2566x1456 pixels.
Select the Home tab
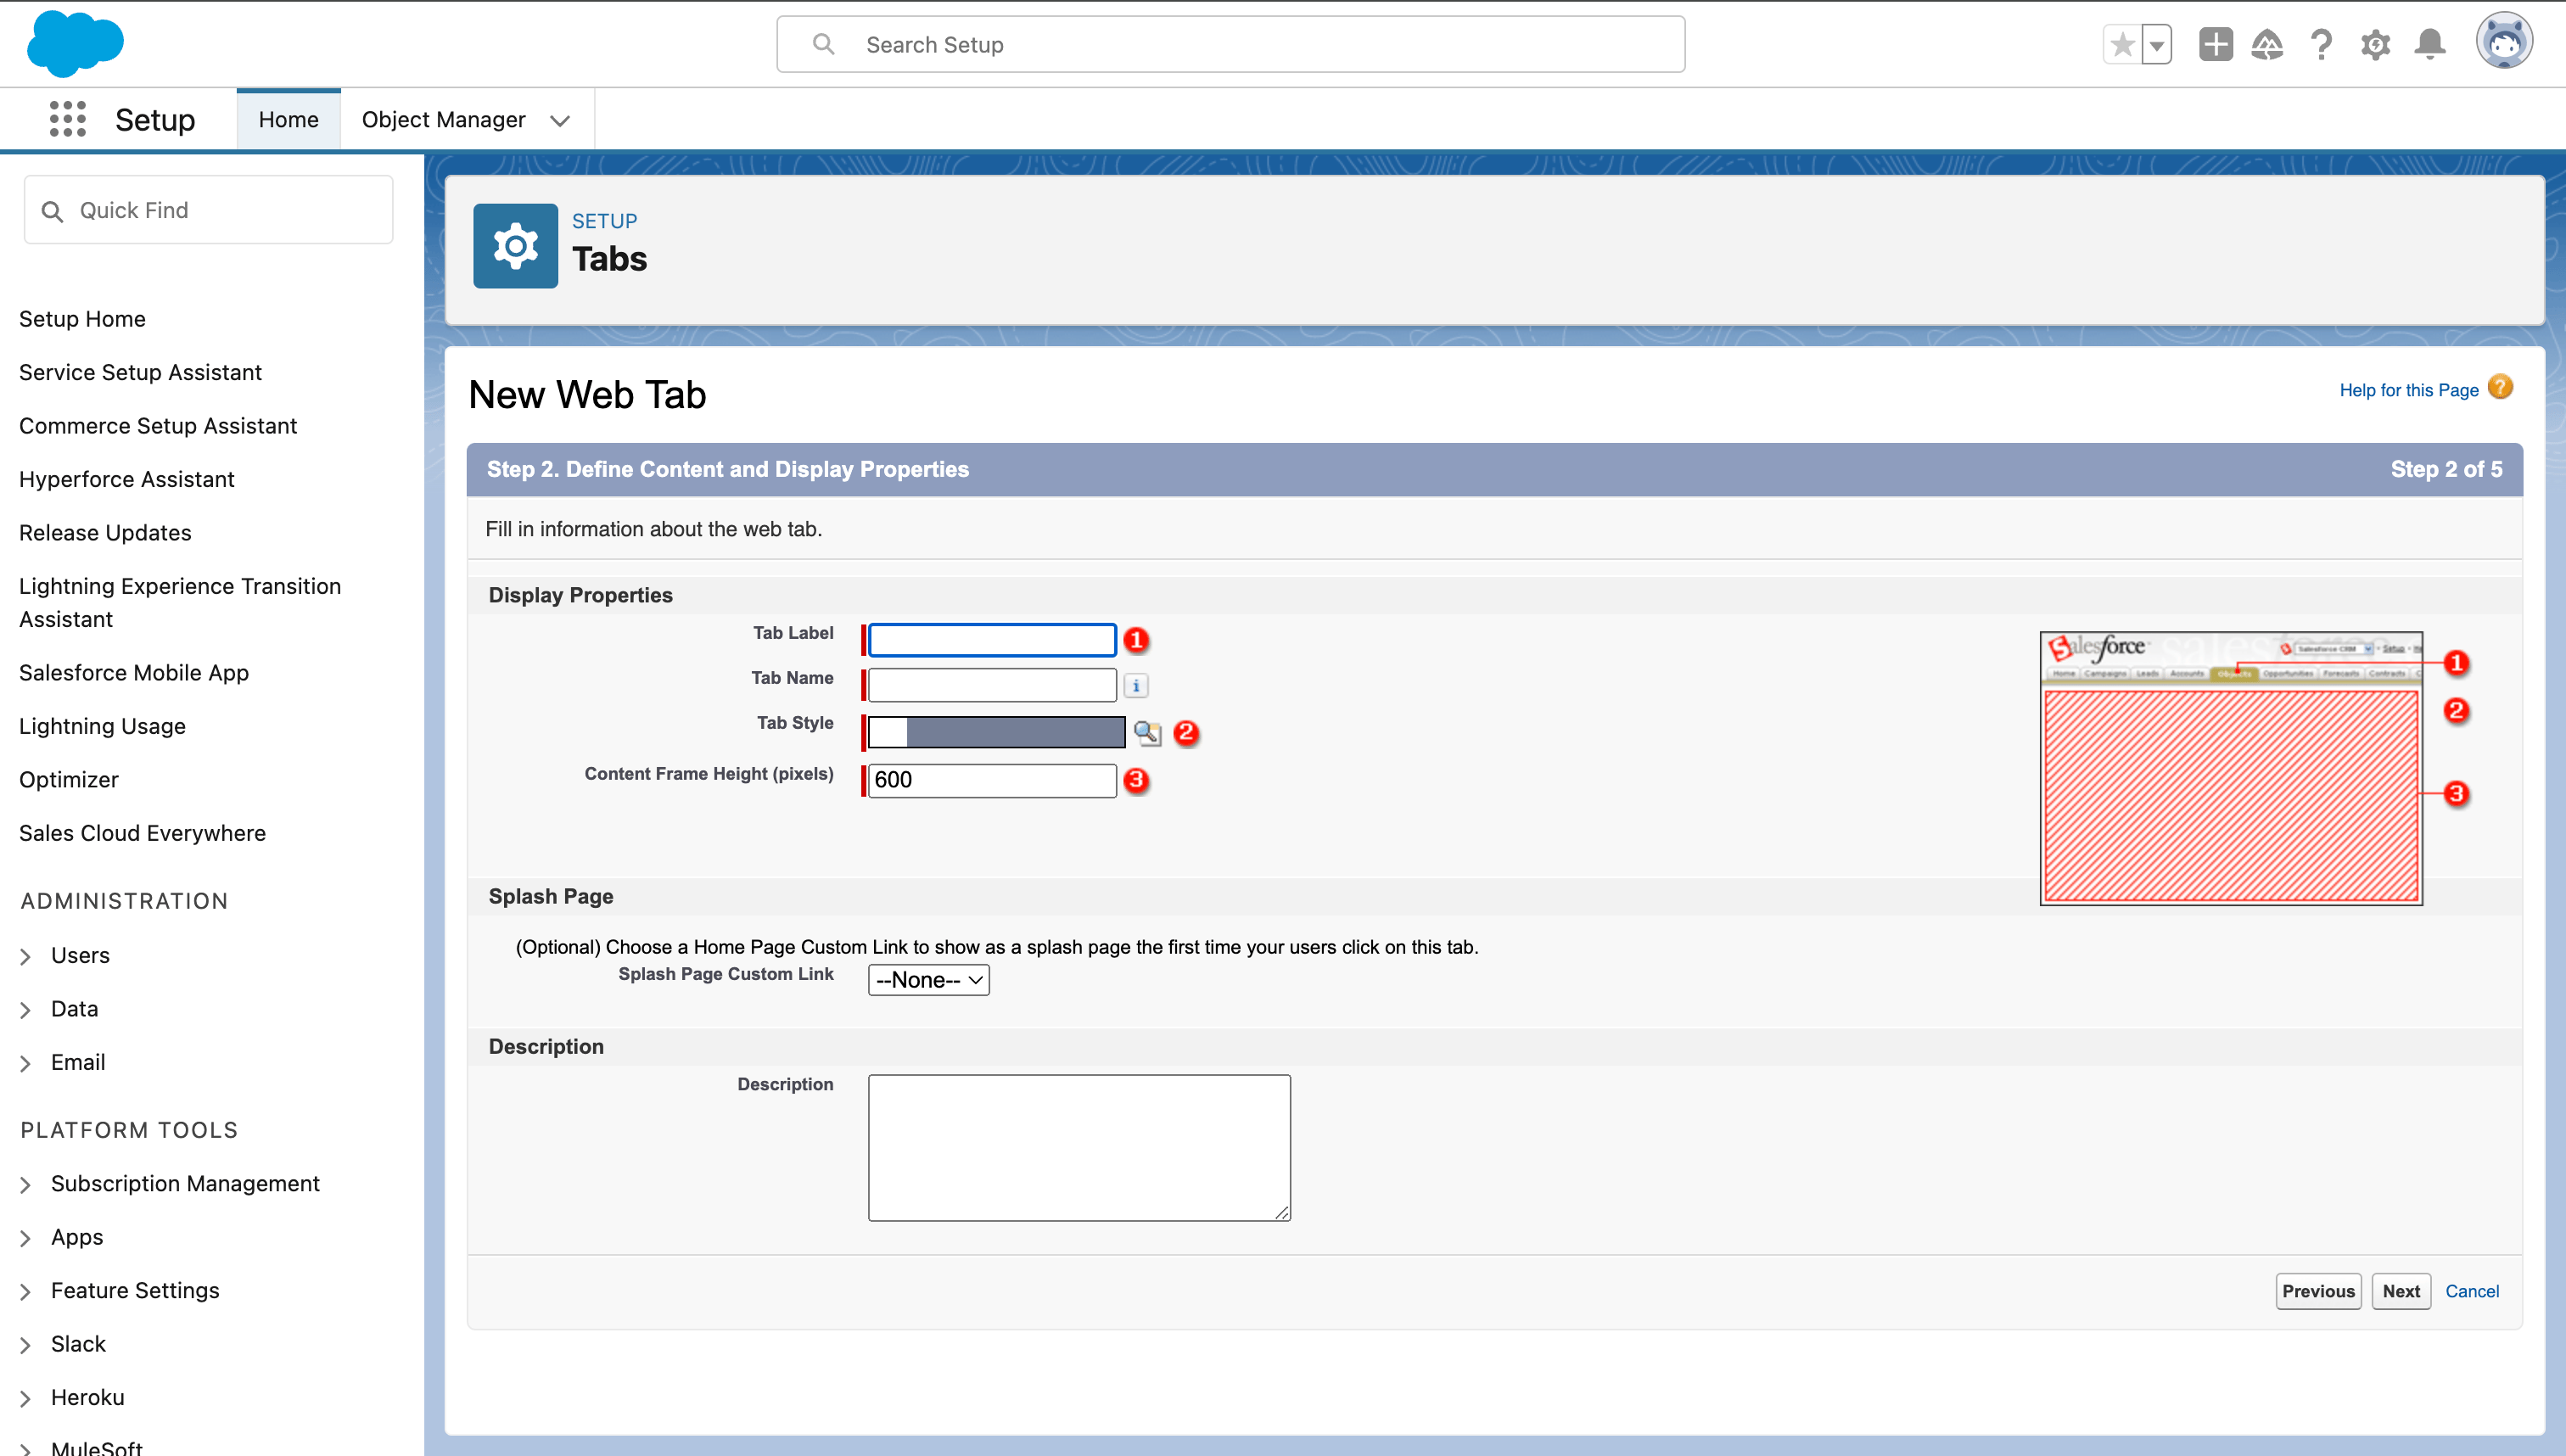pos(288,119)
